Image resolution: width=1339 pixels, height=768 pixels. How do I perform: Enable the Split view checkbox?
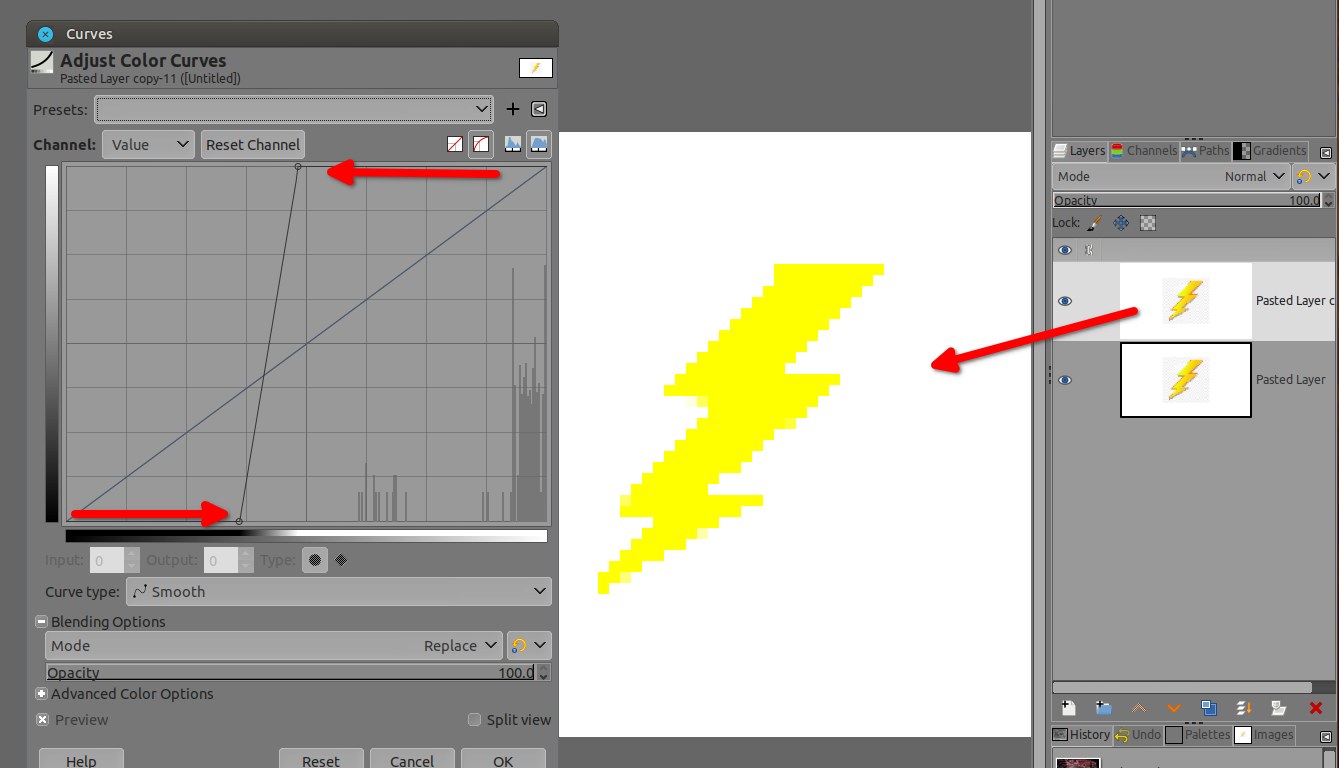(x=475, y=720)
